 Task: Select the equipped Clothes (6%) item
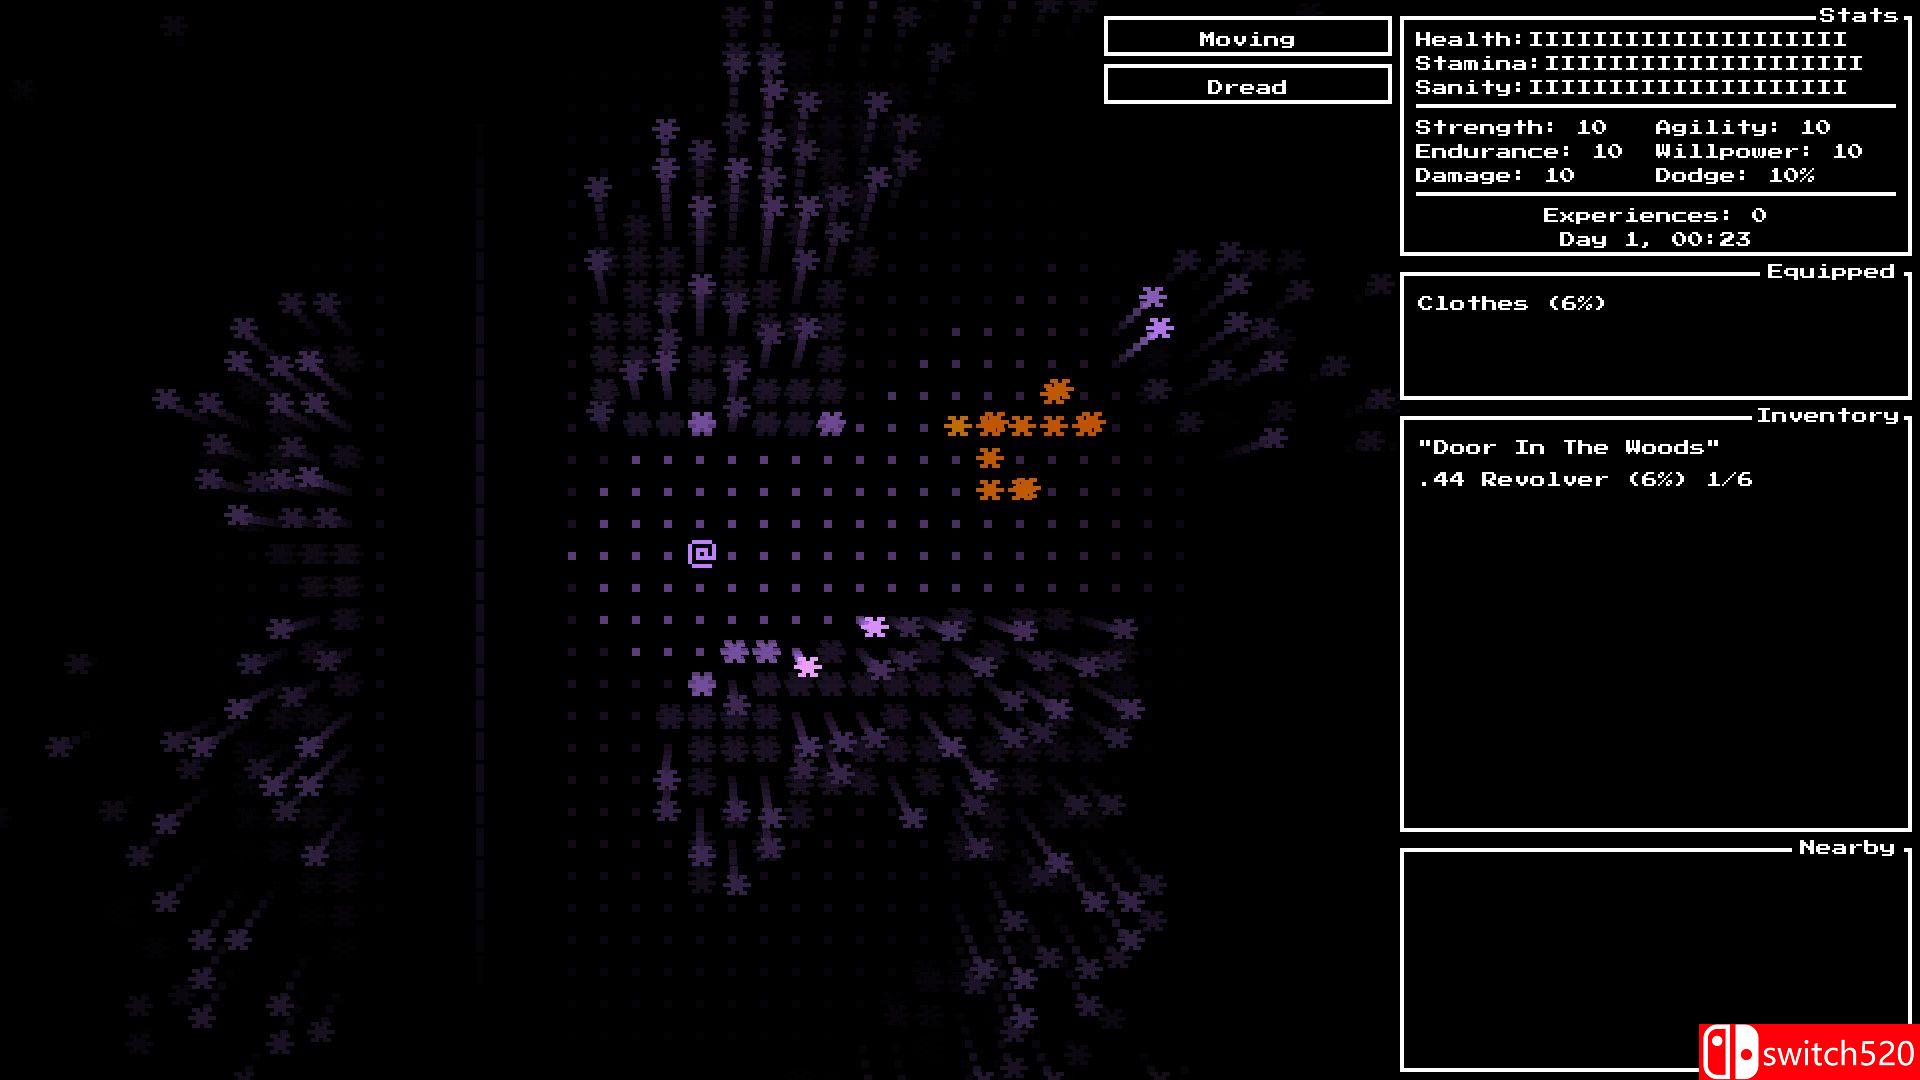coord(1511,303)
